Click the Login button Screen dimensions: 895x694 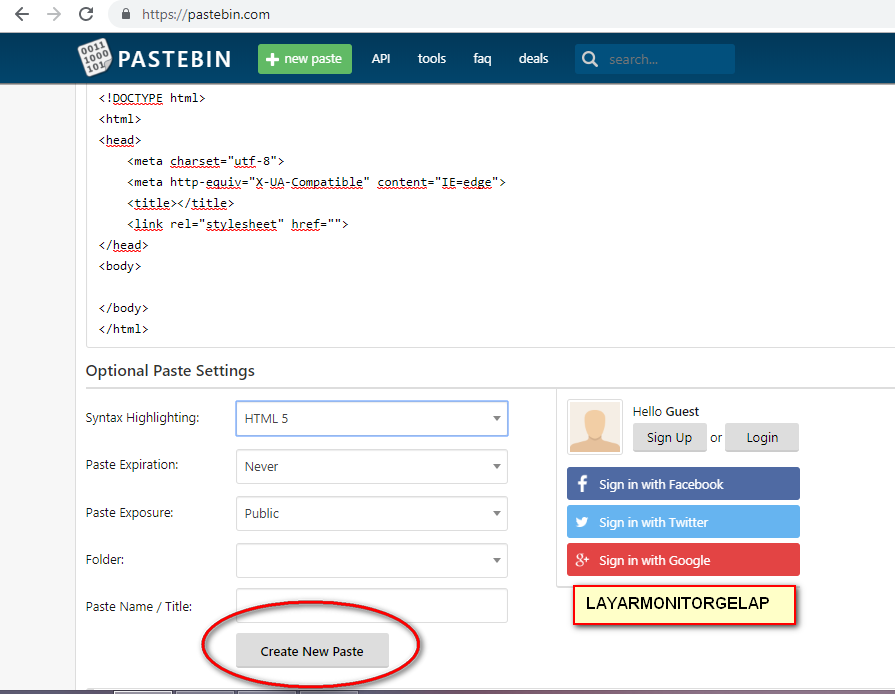pos(761,437)
